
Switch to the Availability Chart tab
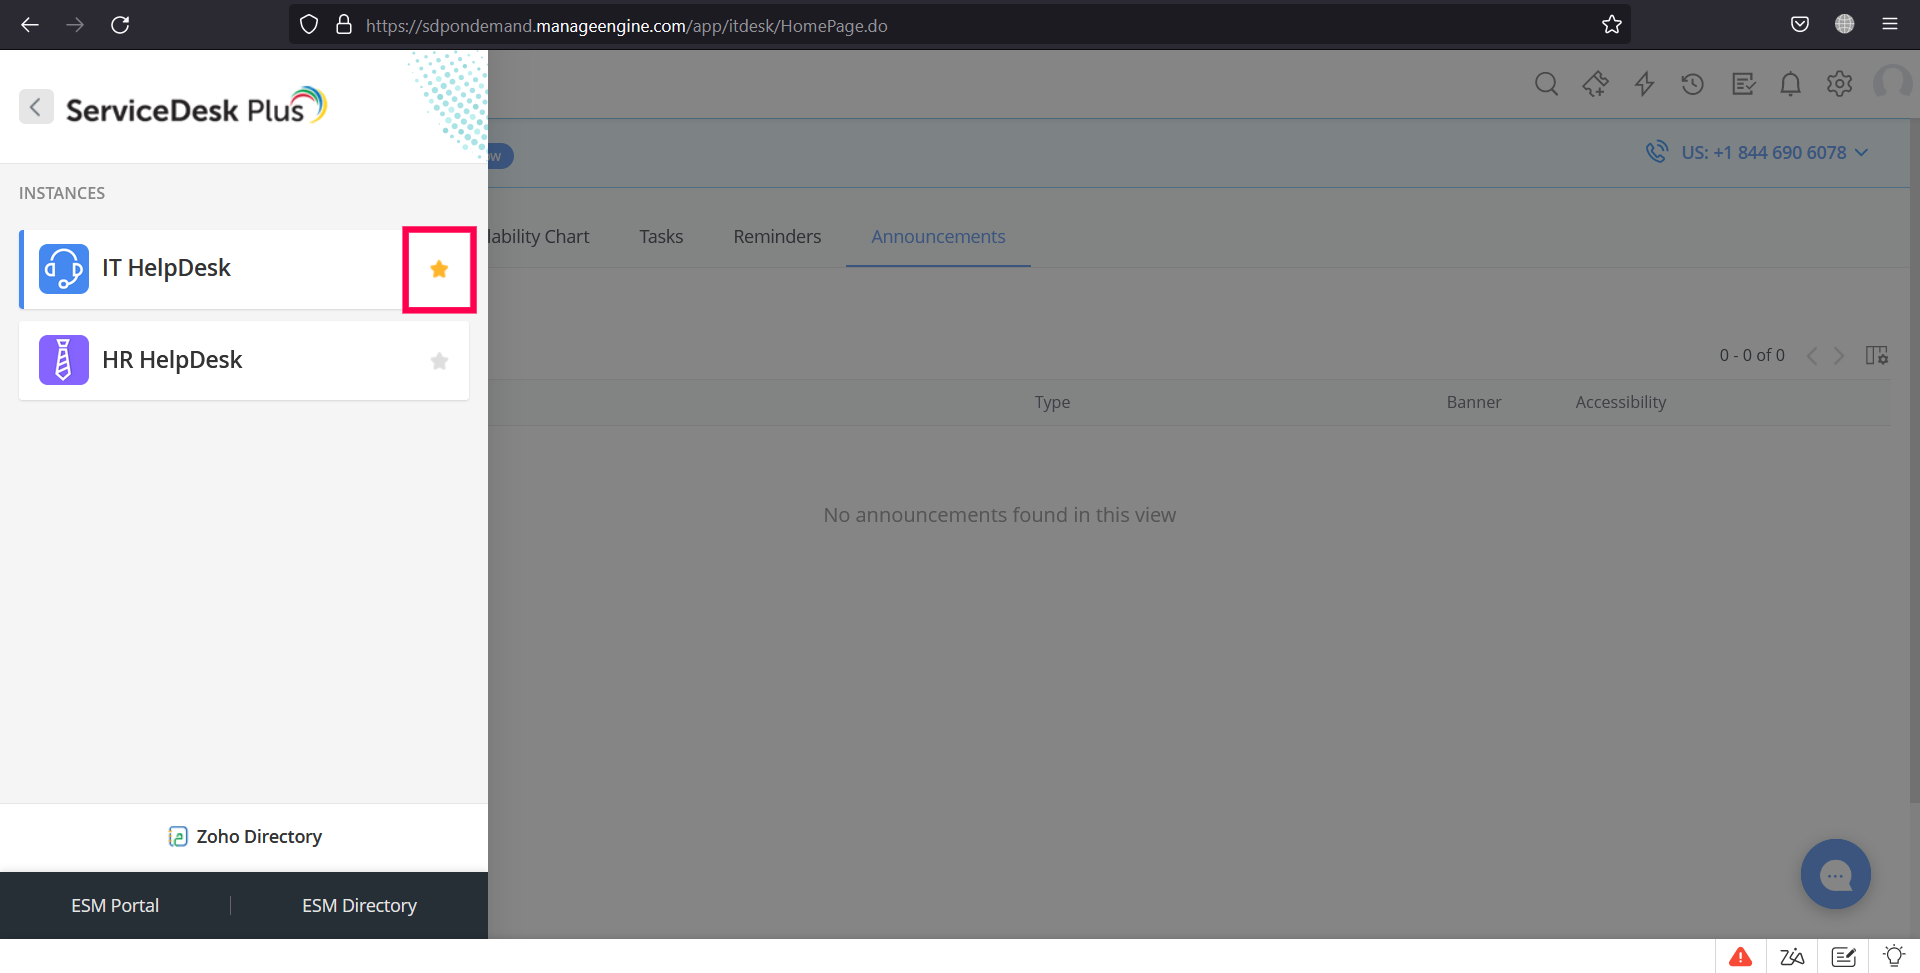click(539, 237)
